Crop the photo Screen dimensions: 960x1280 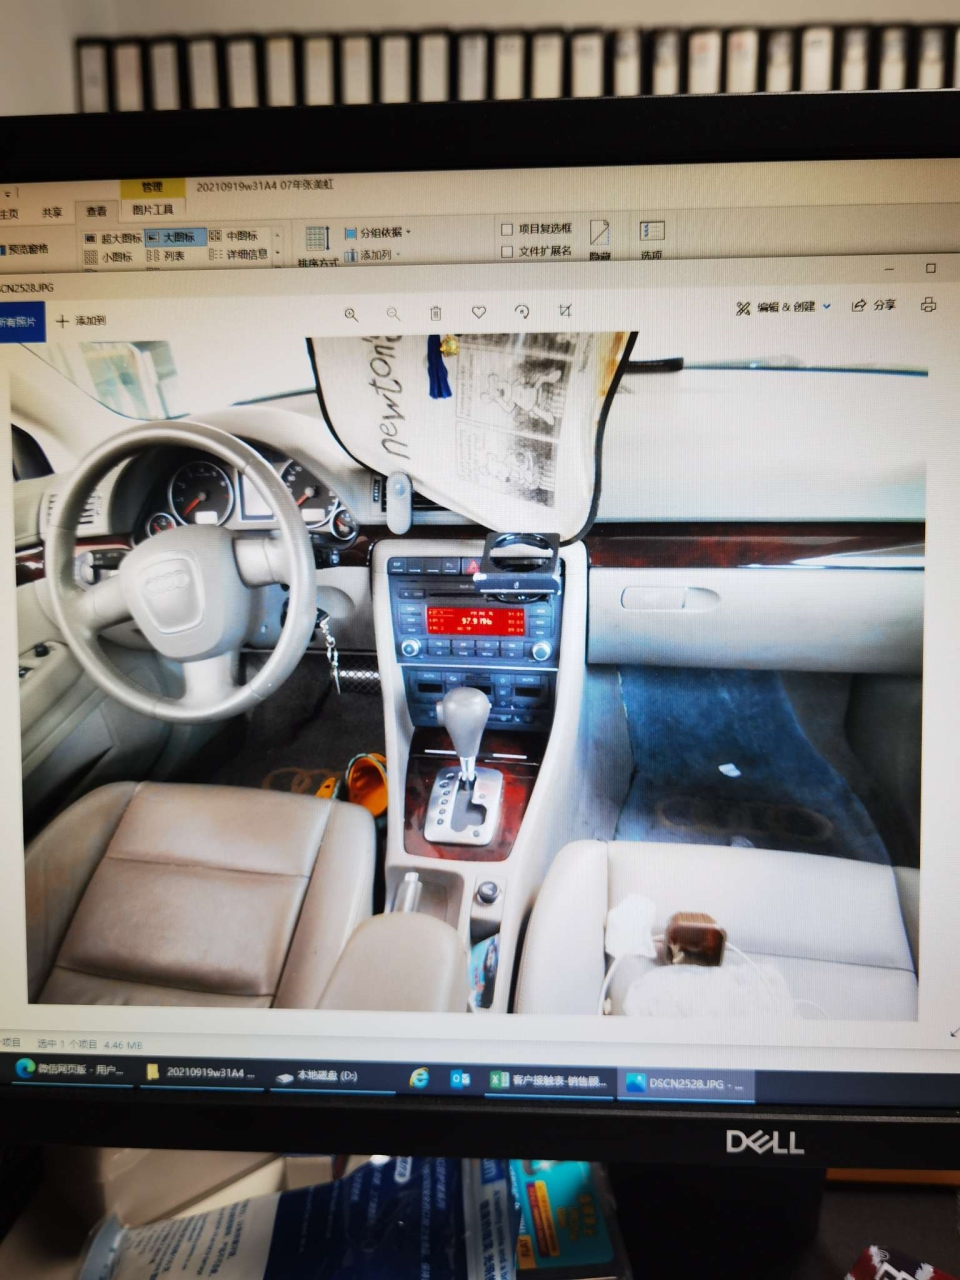point(565,311)
